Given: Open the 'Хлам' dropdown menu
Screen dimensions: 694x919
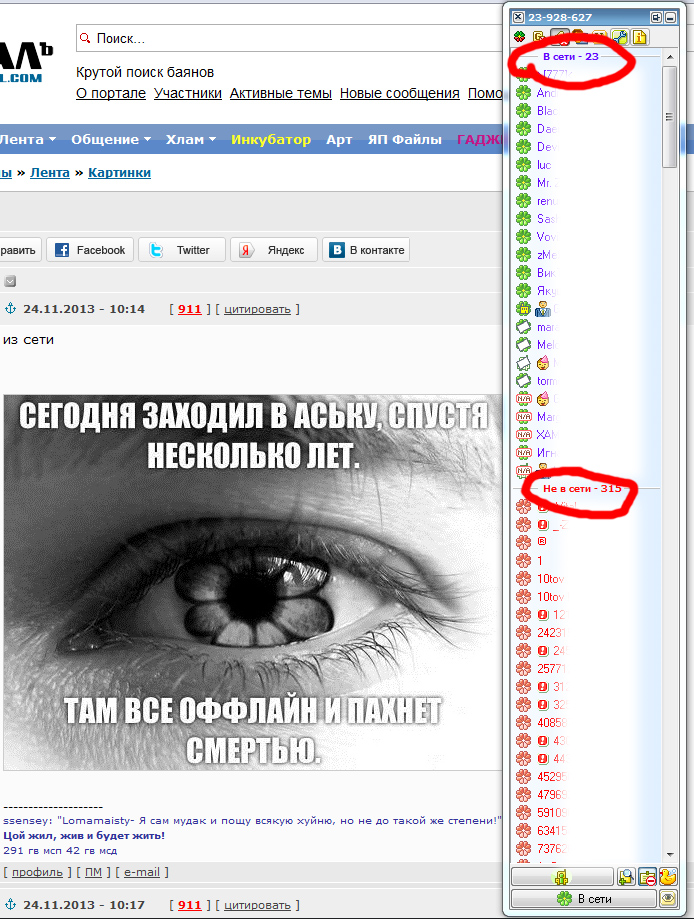Looking at the screenshot, I should click(190, 139).
